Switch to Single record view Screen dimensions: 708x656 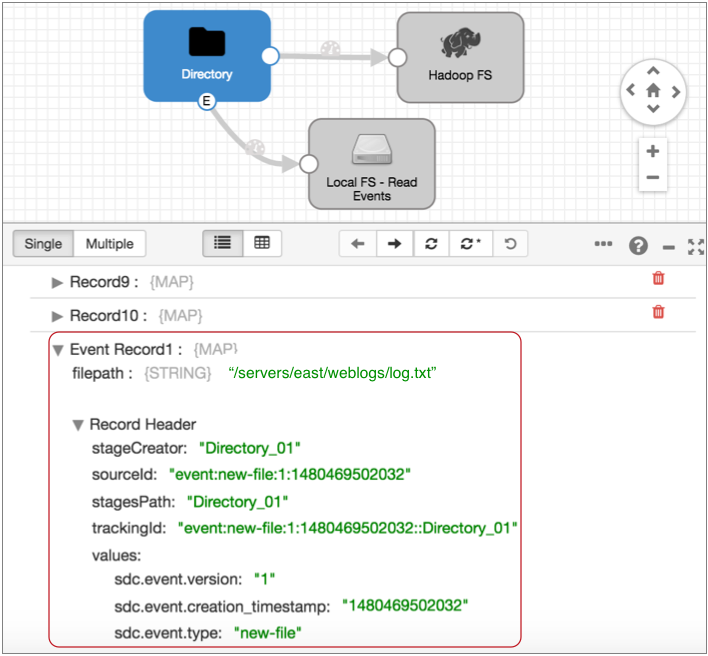[x=43, y=244]
